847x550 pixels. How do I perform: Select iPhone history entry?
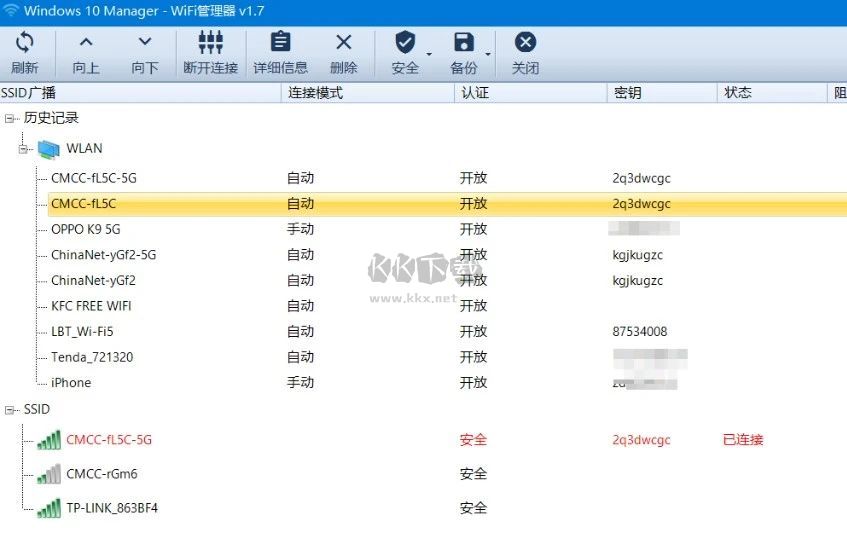tap(71, 383)
